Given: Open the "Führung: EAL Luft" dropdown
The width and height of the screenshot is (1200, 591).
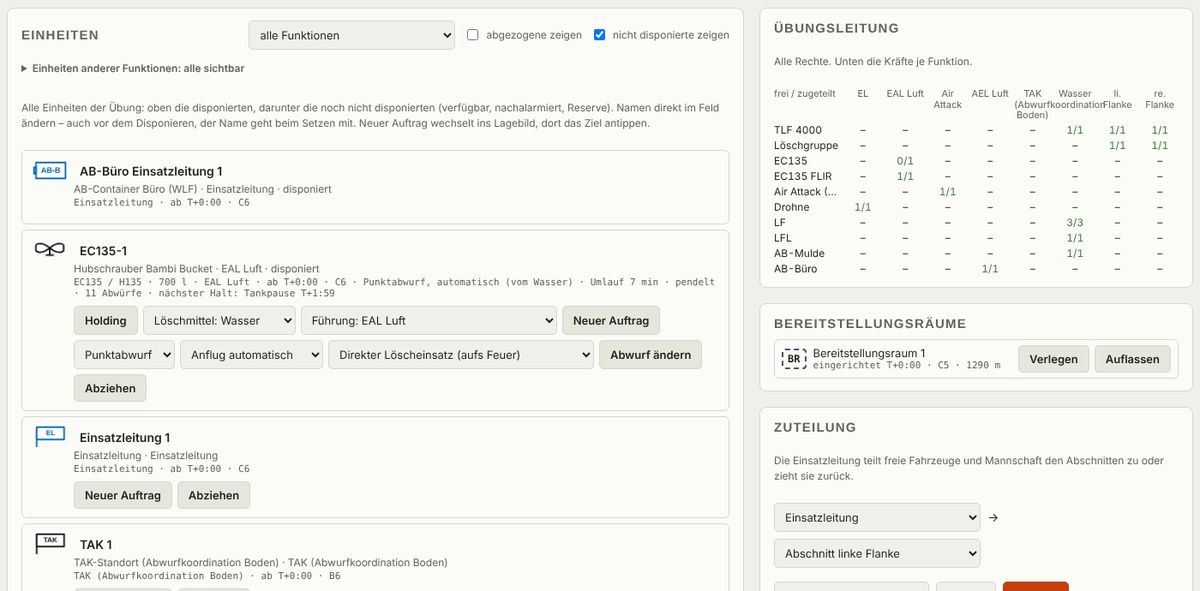Looking at the screenshot, I should tap(429, 320).
